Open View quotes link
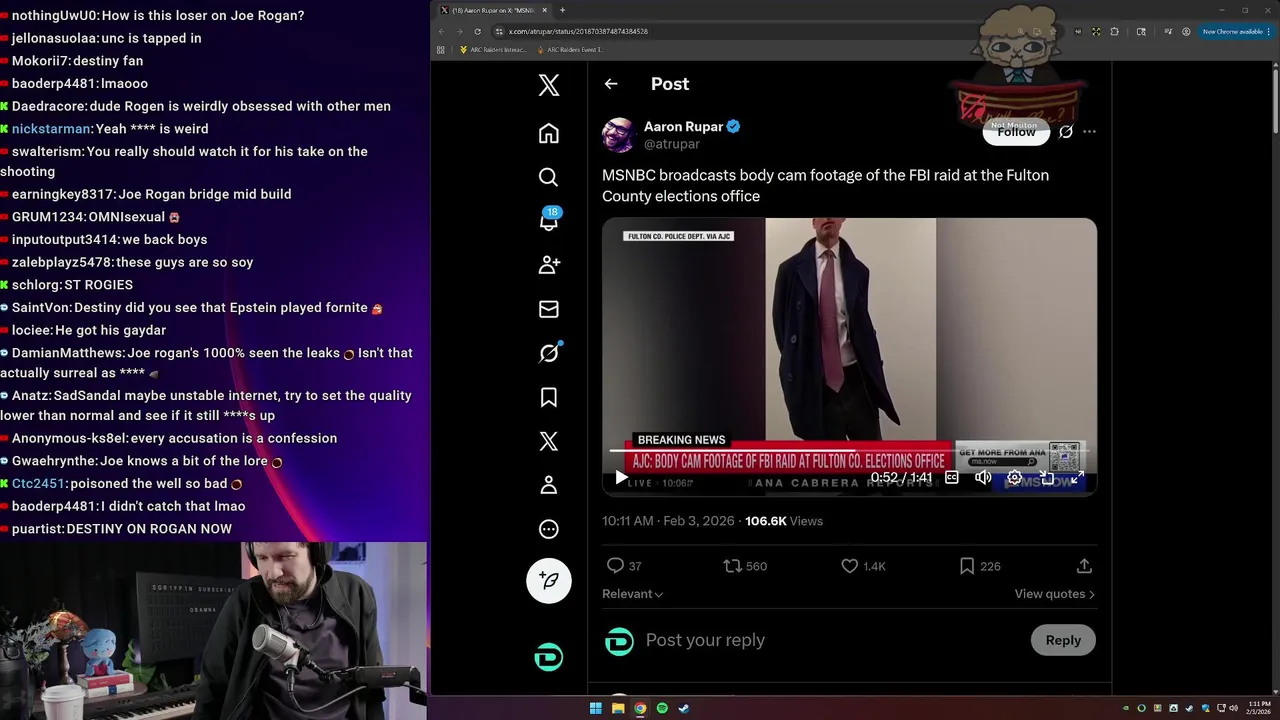The height and width of the screenshot is (720, 1280). 1054,594
